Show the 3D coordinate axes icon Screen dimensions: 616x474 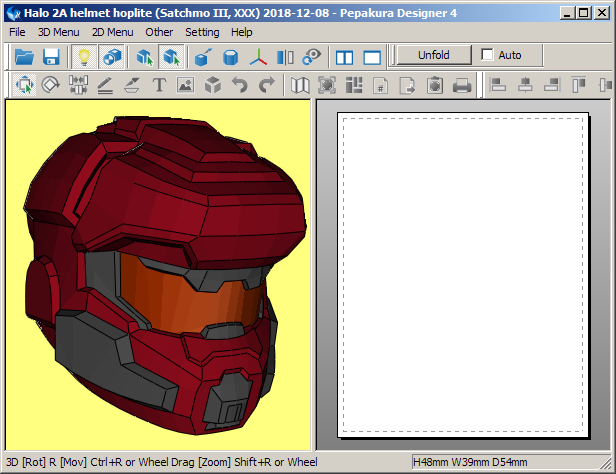pos(259,57)
